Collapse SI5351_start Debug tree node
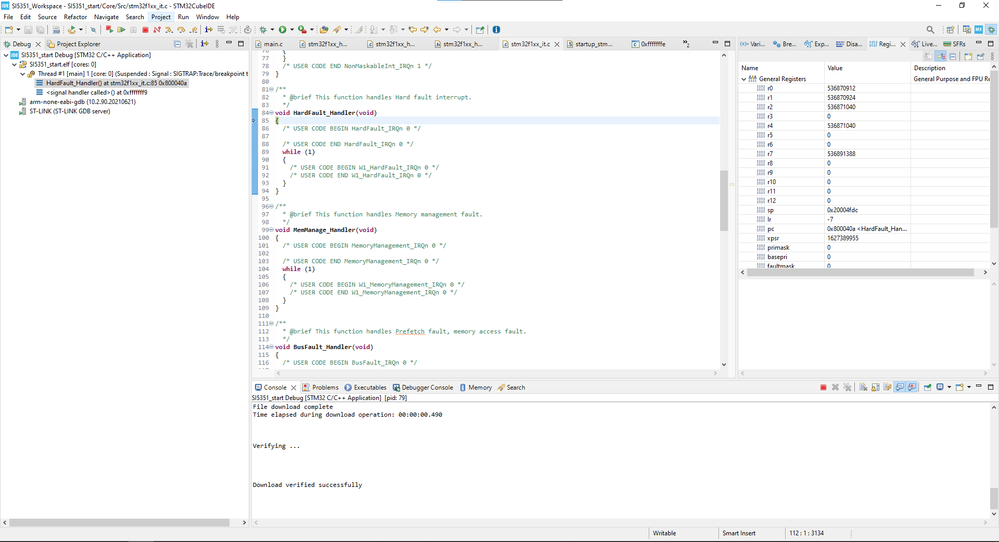999x542 pixels. (x=6, y=56)
